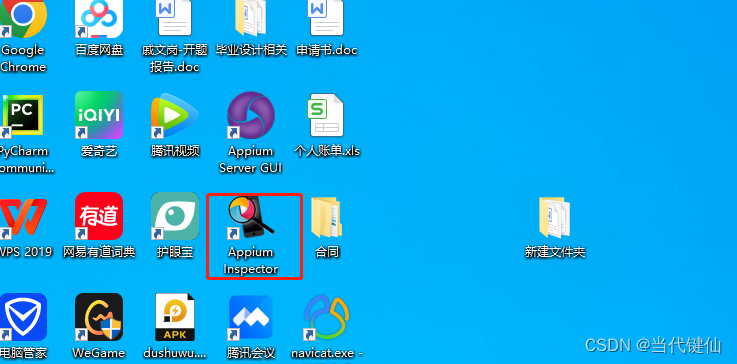Click the '个人账单.xls' file name text
737x364 pixels.
click(x=327, y=151)
